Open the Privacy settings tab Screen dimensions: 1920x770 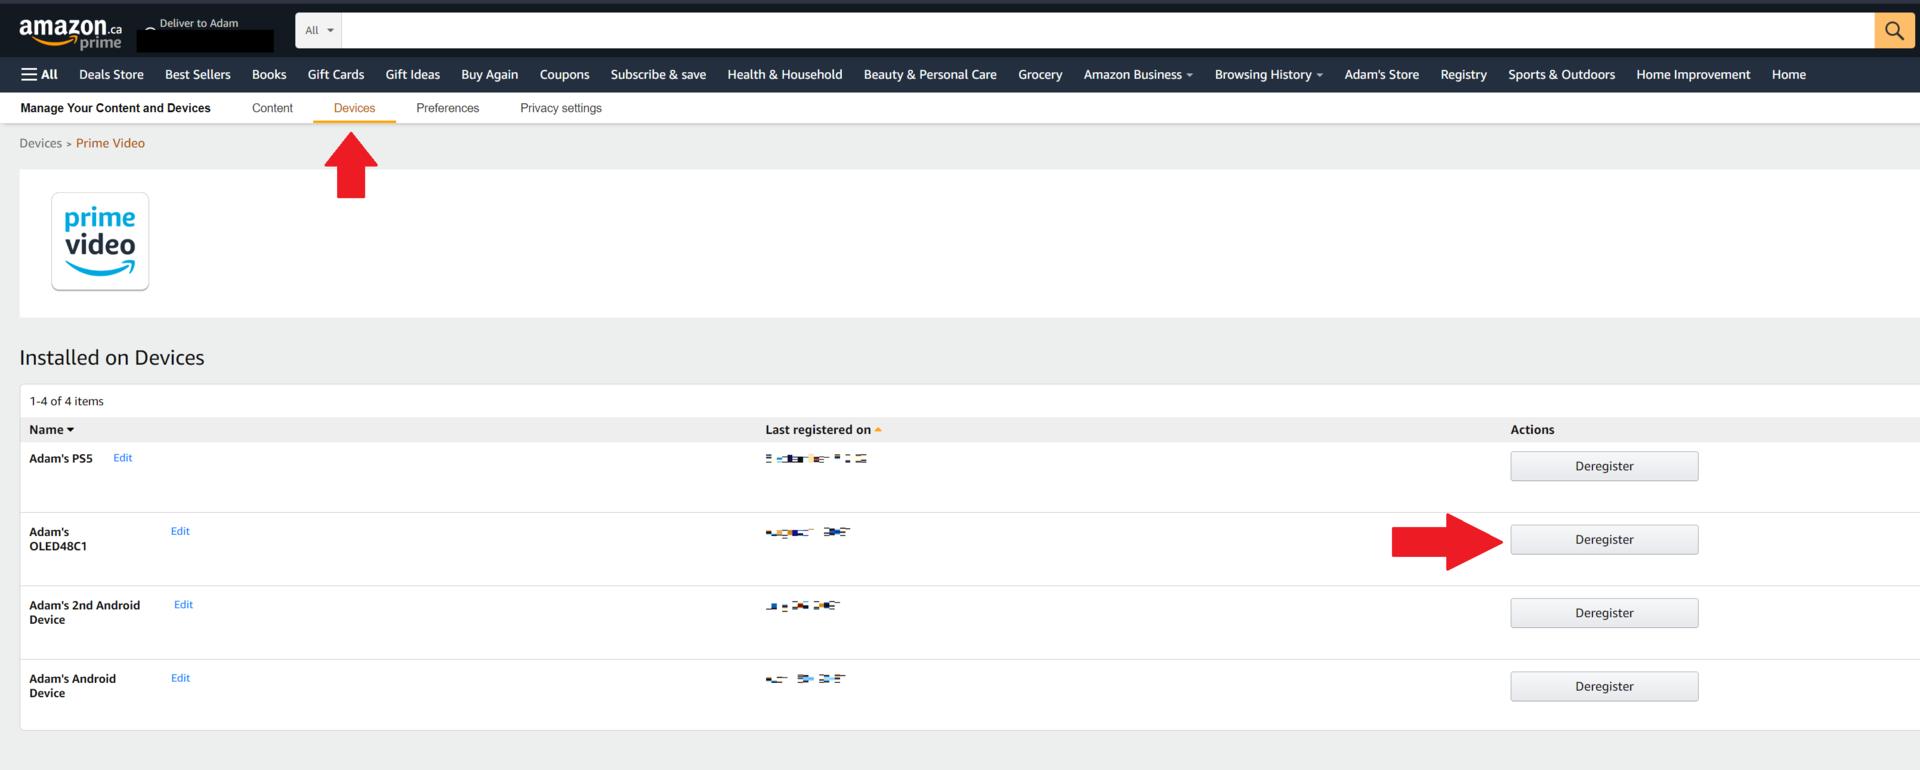pyautogui.click(x=561, y=108)
